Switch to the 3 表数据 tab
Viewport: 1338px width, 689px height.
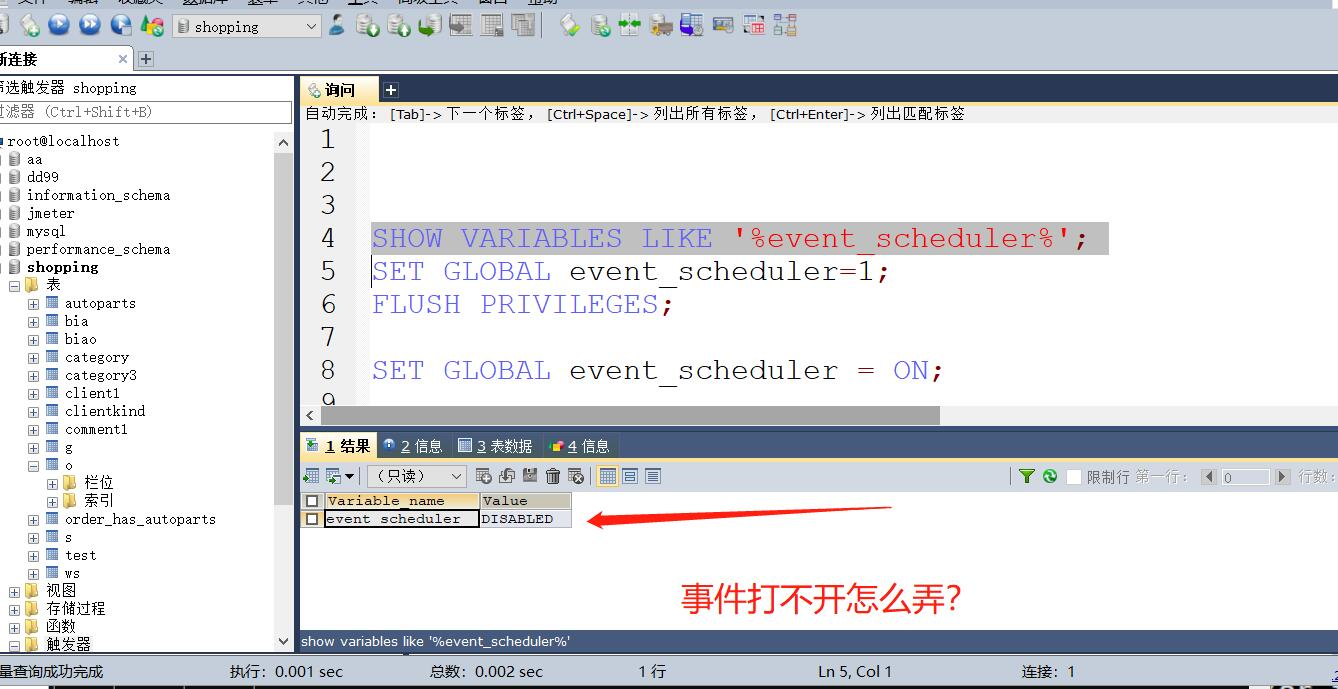(x=495, y=446)
